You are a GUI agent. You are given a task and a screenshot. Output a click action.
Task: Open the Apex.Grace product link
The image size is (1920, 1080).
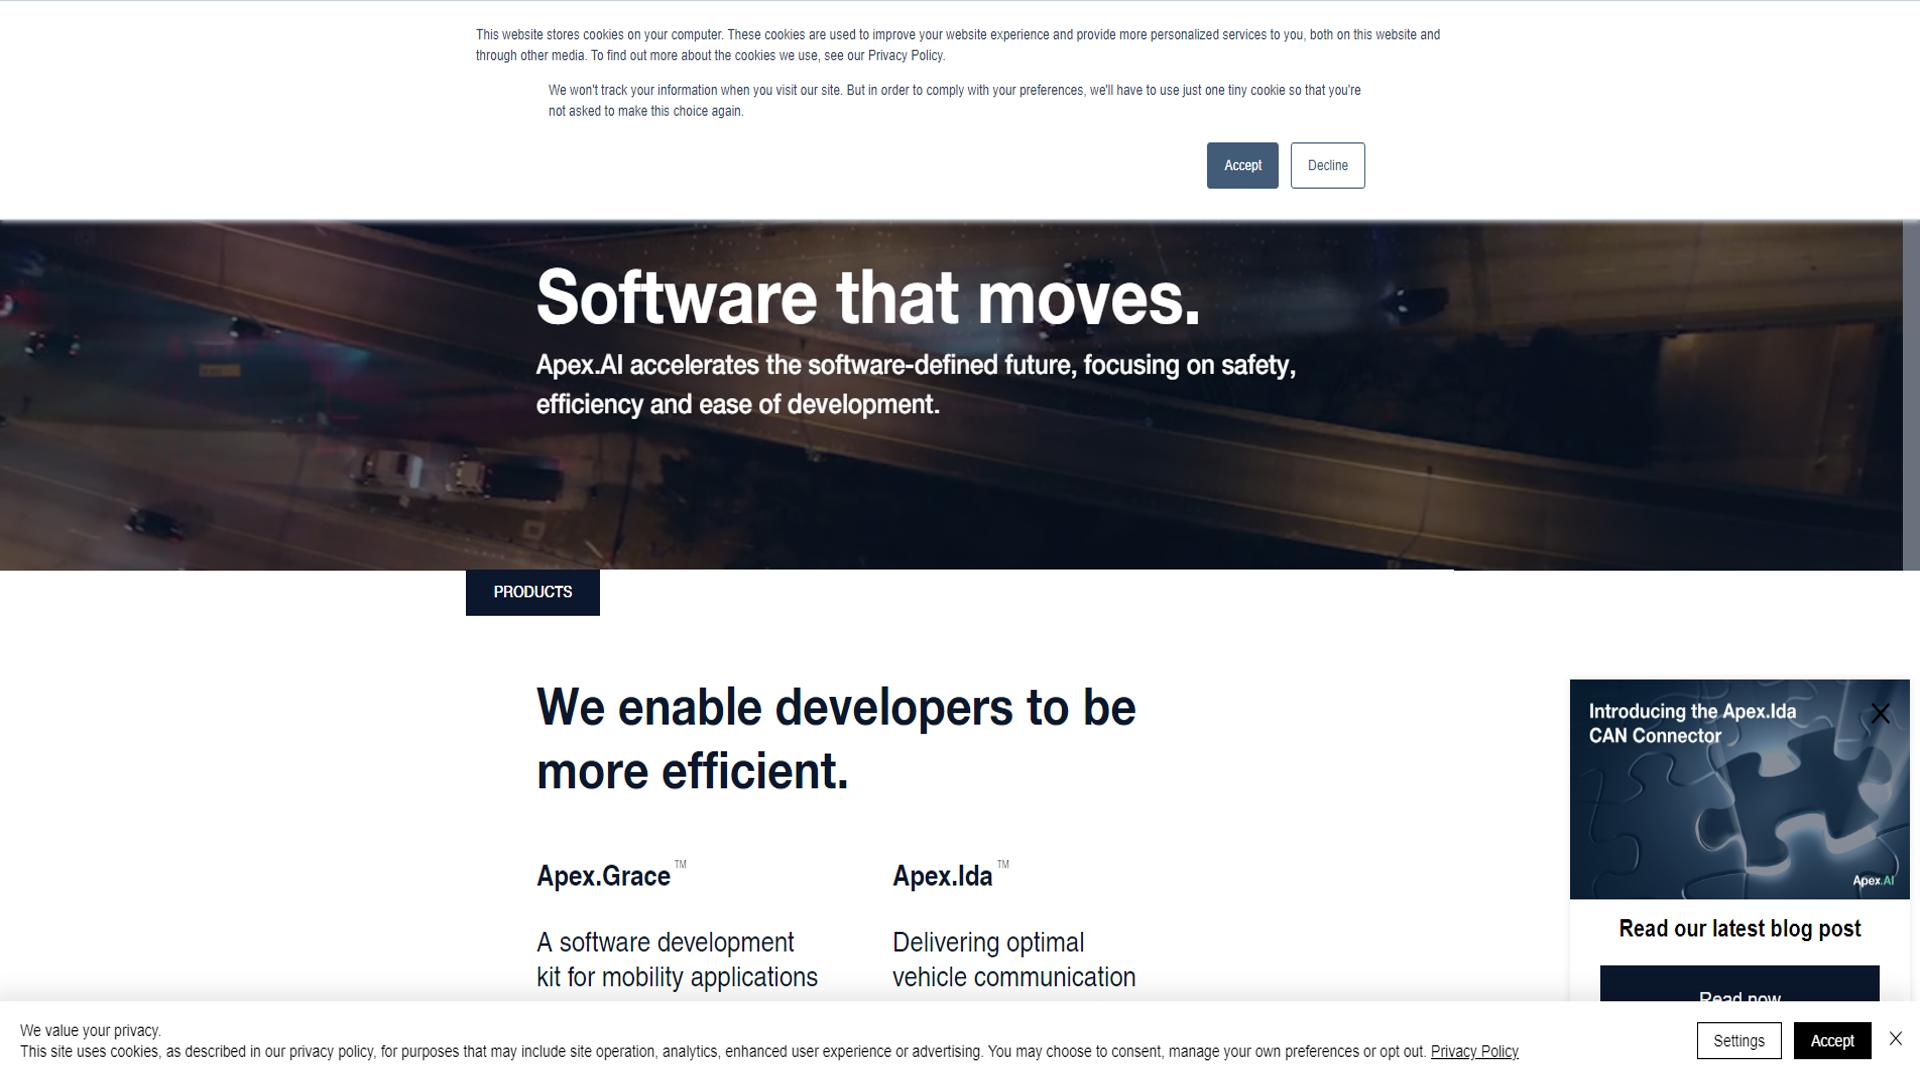(603, 875)
